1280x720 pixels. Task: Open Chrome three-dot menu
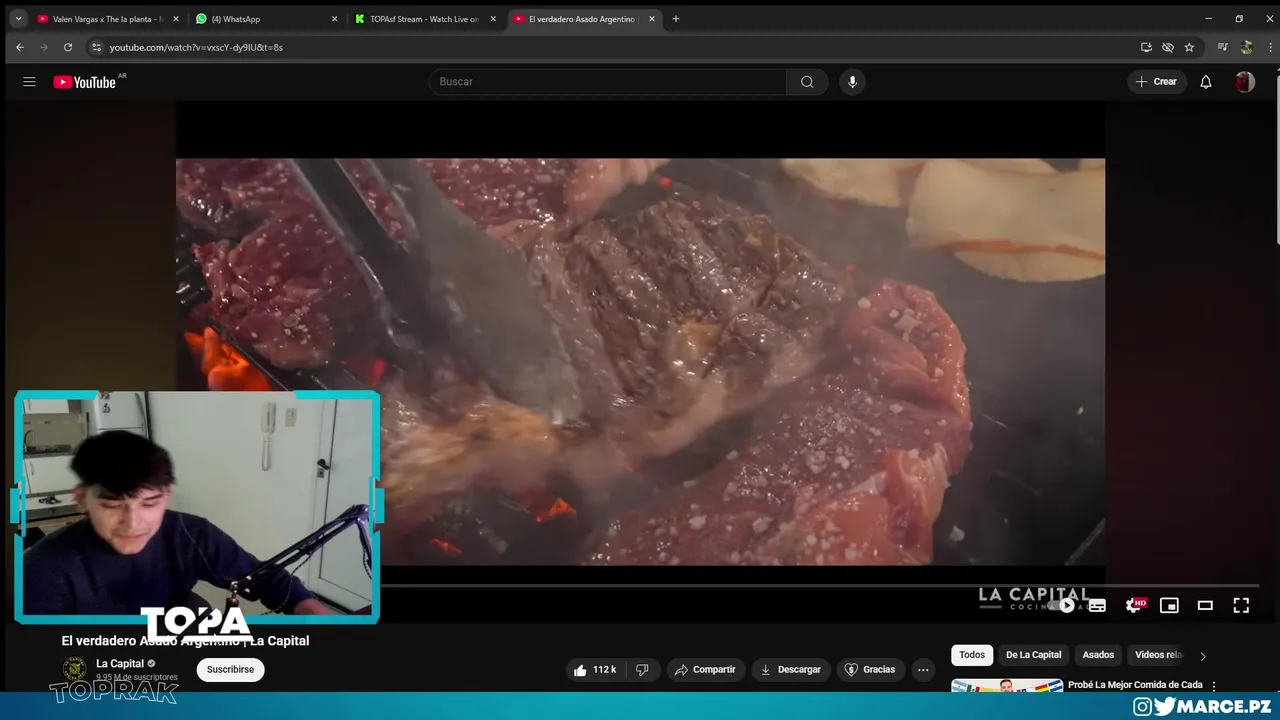click(1268, 47)
